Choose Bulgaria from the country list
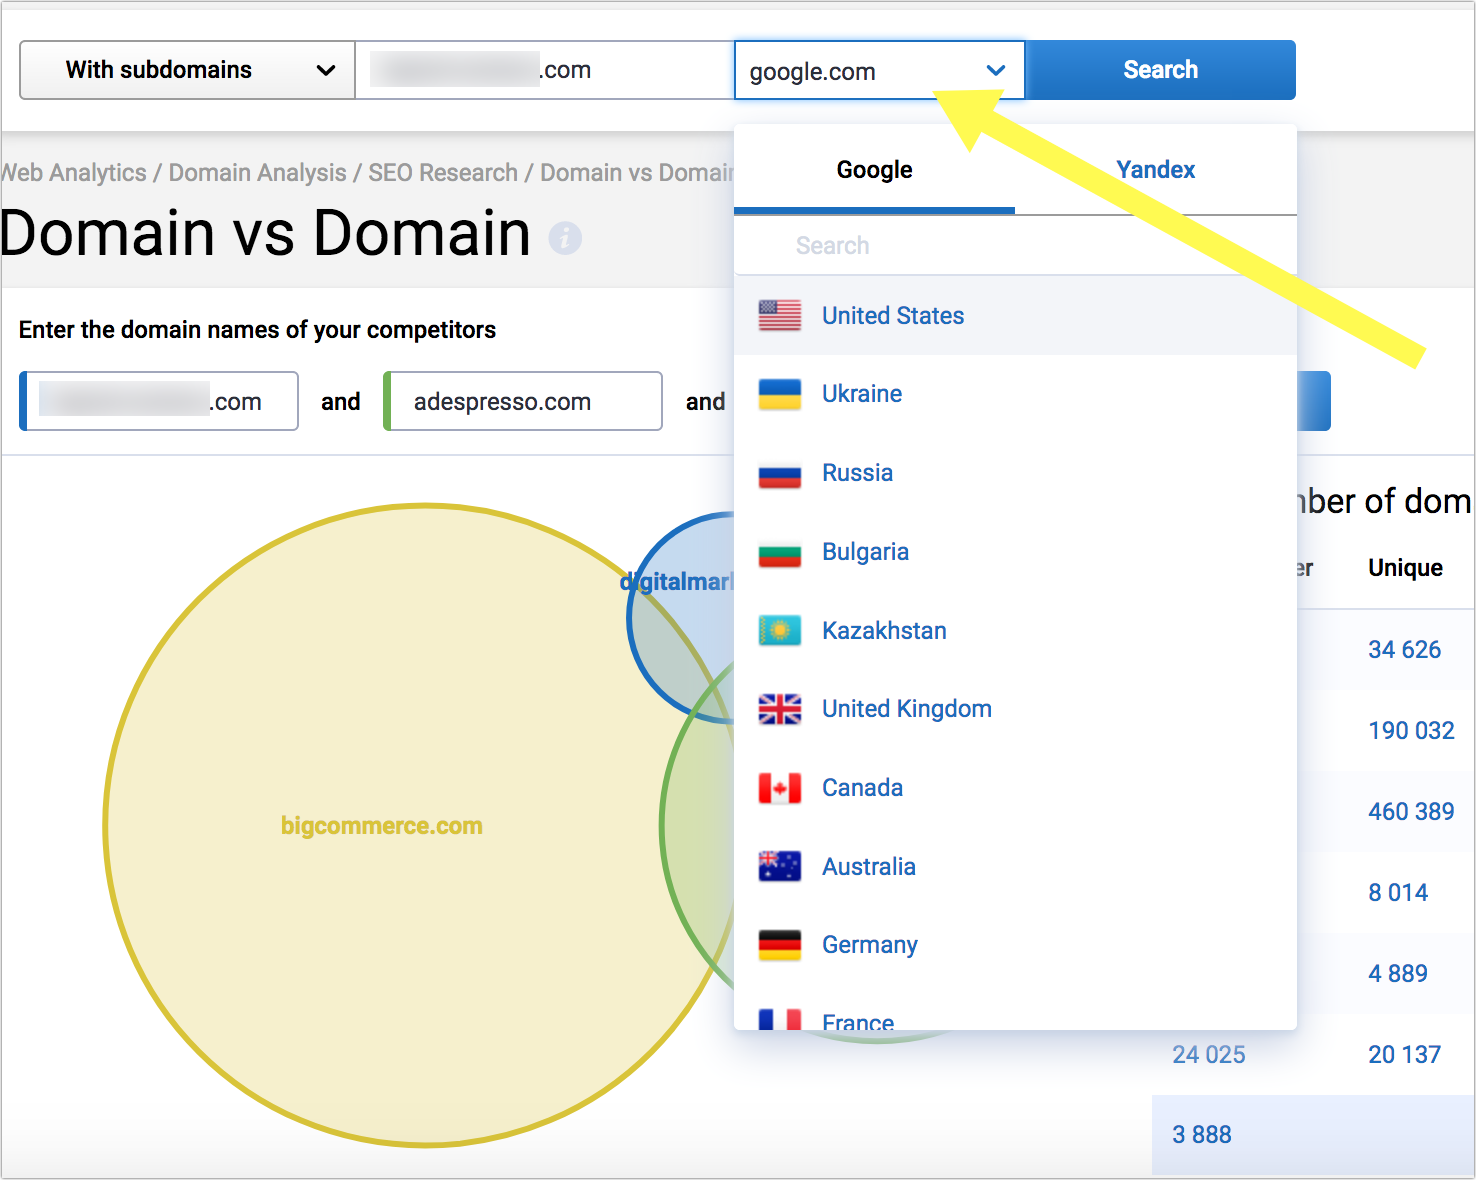 [865, 551]
